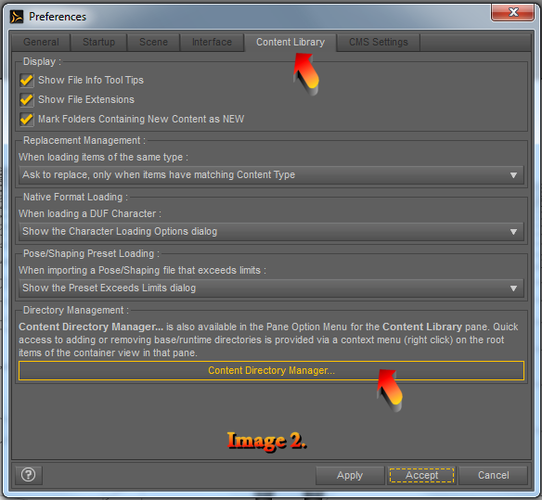Click the Accept button
This screenshot has width=542, height=500.
coord(422,475)
